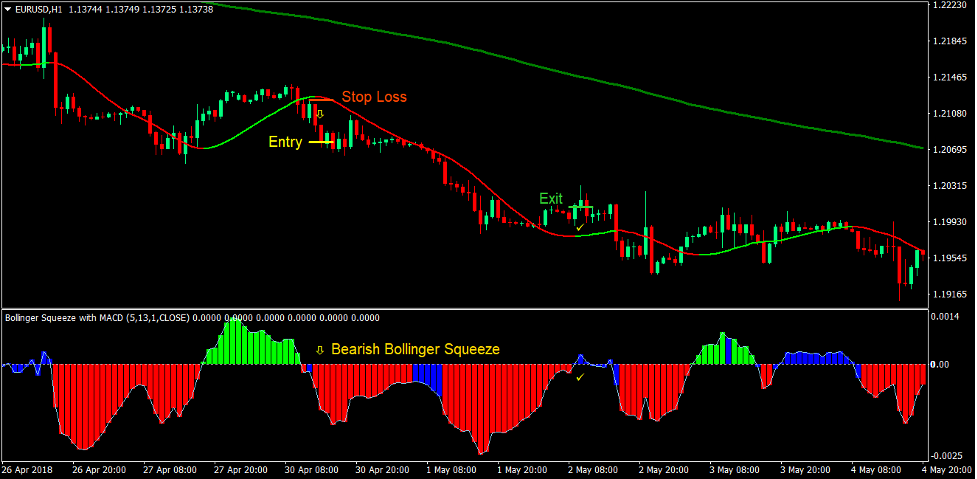Click the yellow checkmark object below Exit candles

tap(580, 227)
